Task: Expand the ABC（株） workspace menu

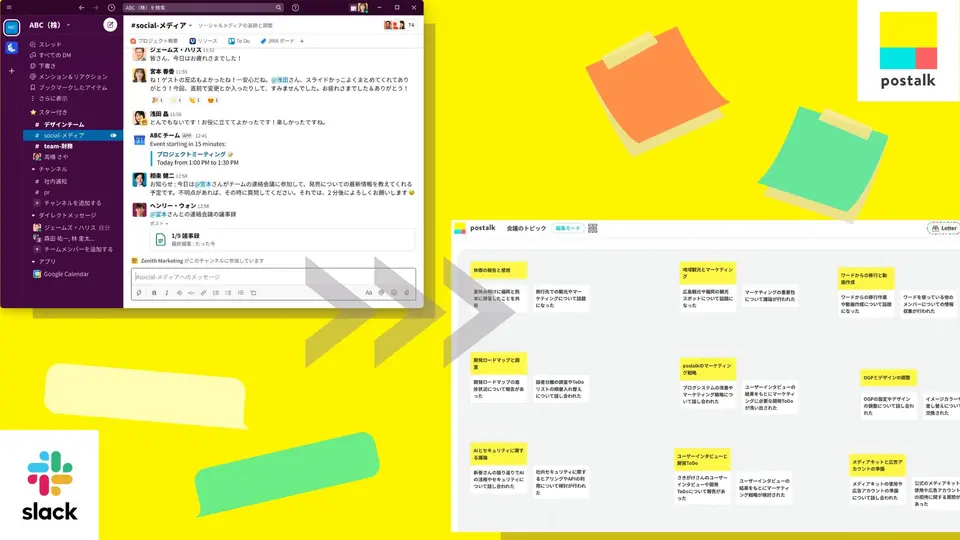Action: 58,25
